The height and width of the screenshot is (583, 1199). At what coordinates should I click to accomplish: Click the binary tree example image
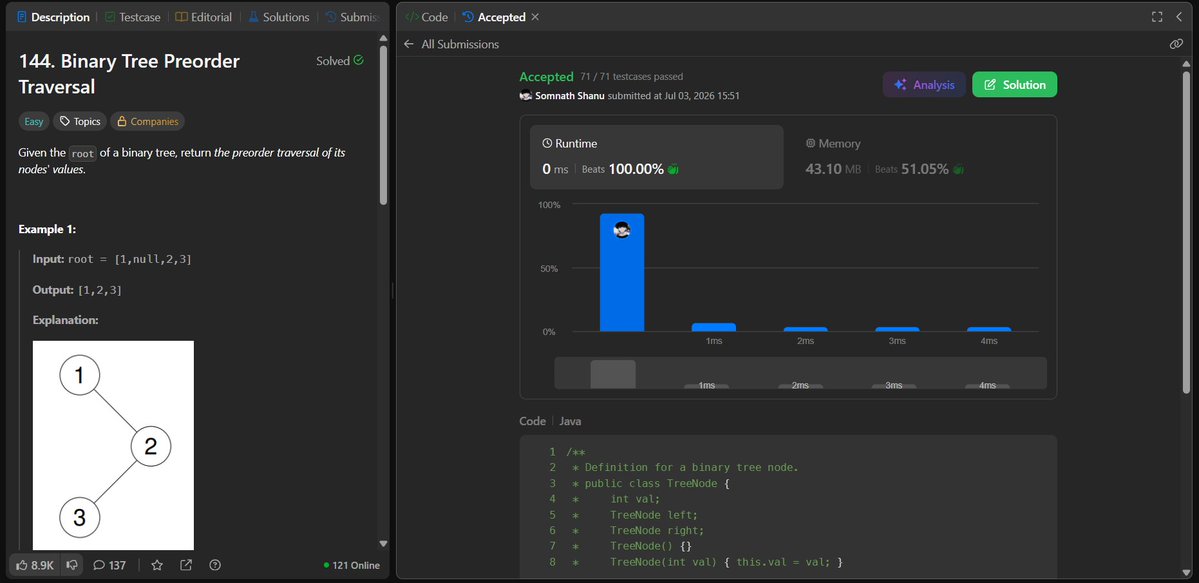pos(113,445)
